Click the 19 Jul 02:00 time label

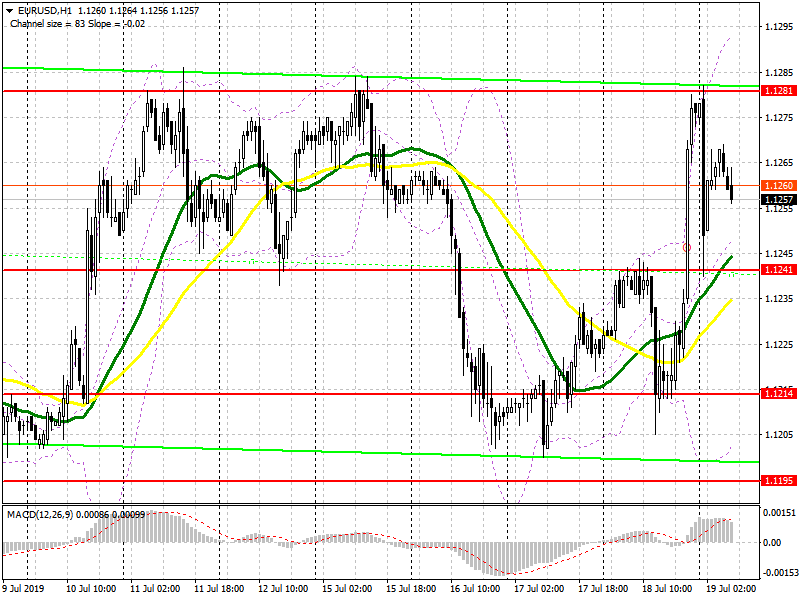pos(731,589)
